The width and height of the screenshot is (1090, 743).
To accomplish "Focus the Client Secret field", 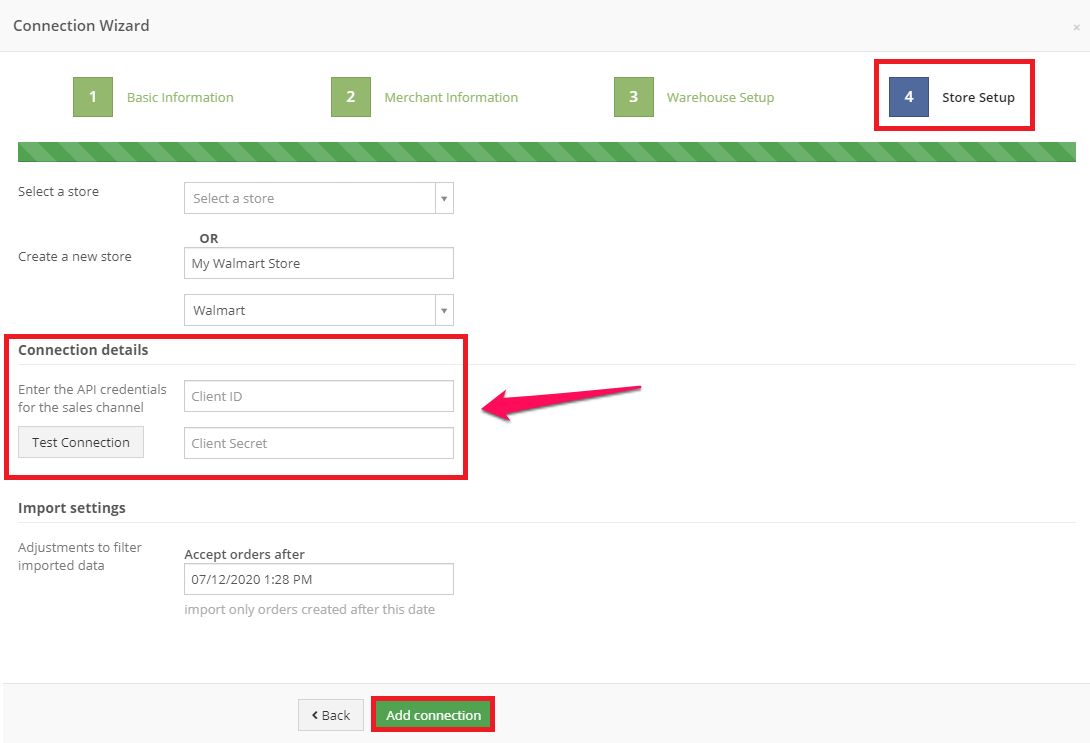I will [319, 443].
